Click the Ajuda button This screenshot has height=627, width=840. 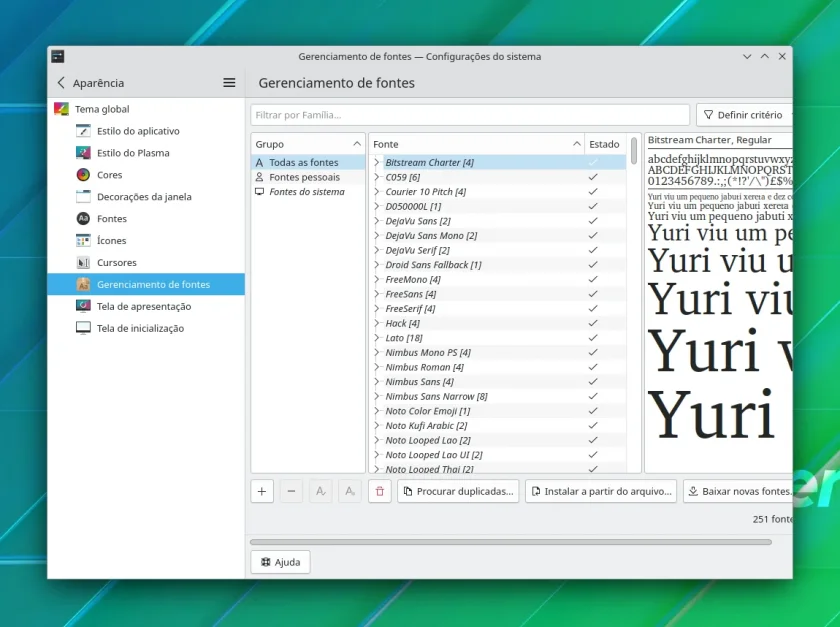click(280, 562)
